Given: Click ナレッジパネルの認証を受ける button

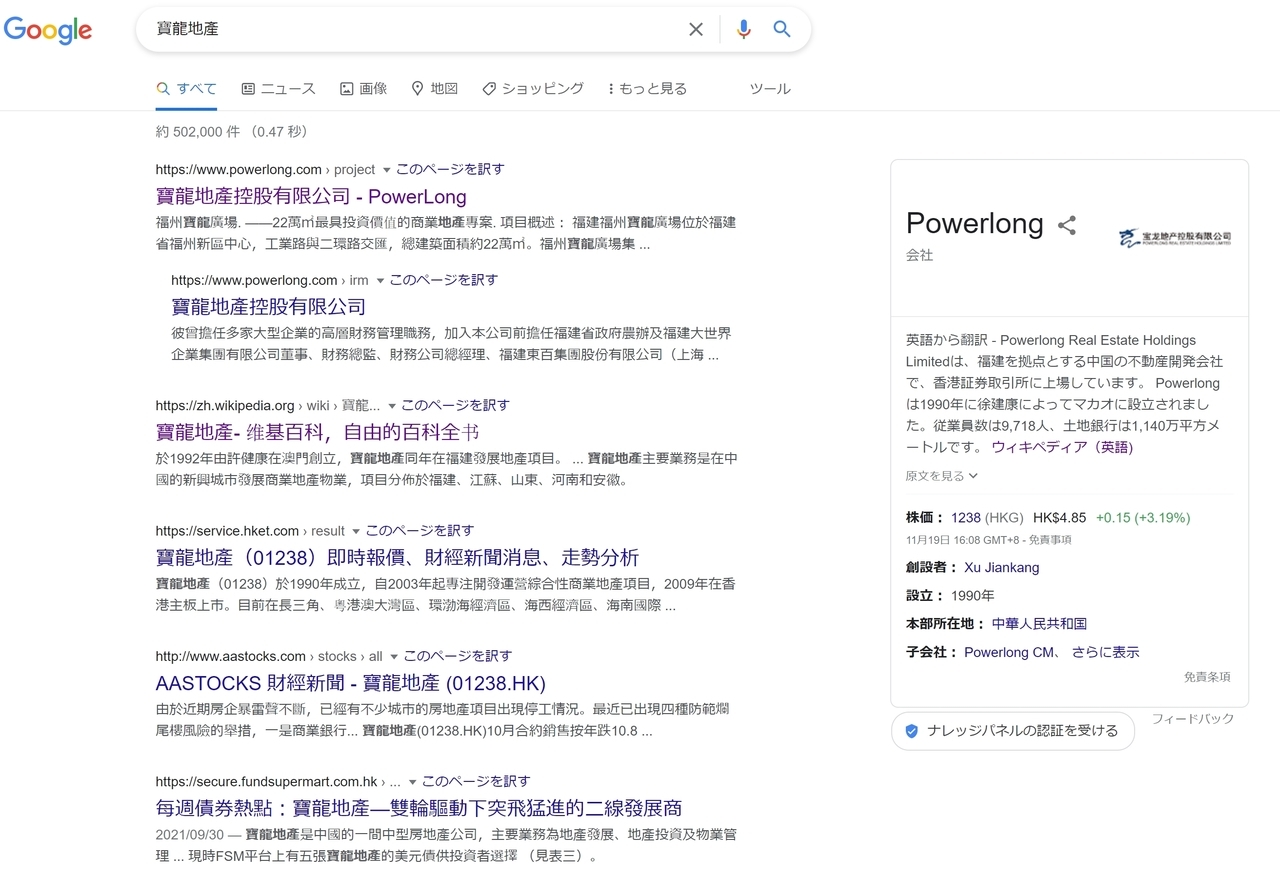Looking at the screenshot, I should (x=1012, y=731).
